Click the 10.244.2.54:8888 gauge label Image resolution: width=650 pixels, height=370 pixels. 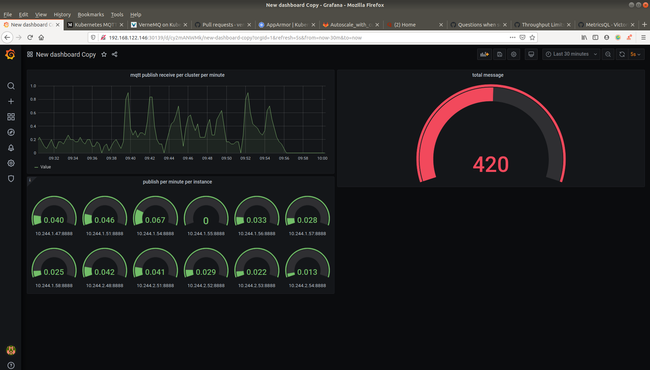(307, 285)
